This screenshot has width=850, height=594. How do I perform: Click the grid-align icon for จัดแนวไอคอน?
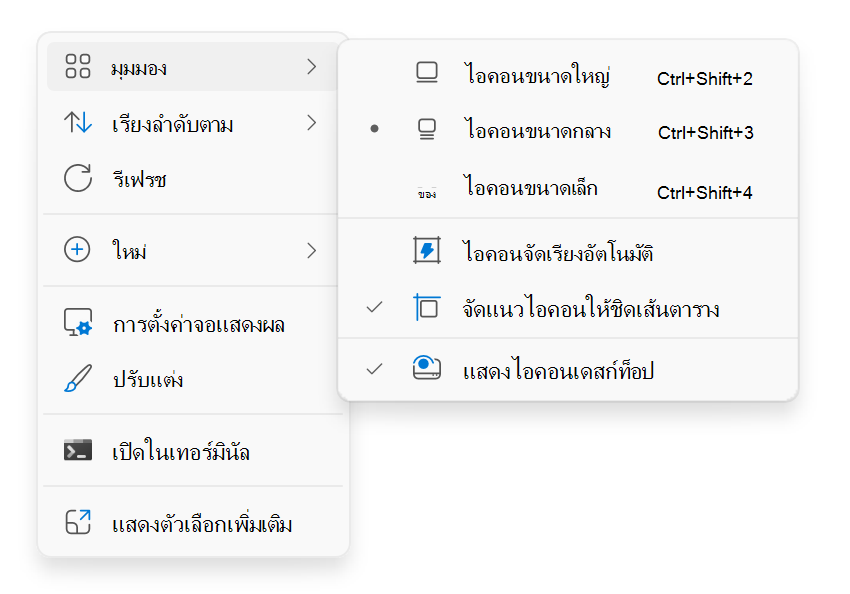tap(427, 307)
